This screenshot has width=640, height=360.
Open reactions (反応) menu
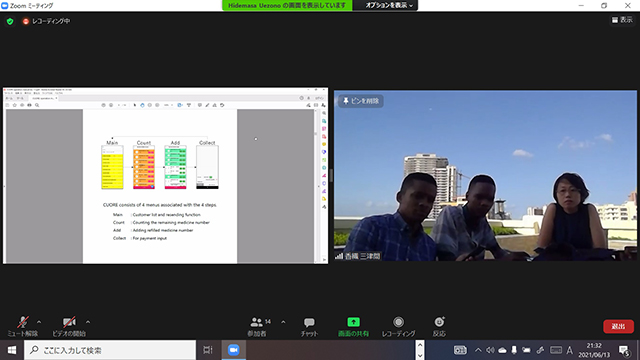[x=439, y=326]
